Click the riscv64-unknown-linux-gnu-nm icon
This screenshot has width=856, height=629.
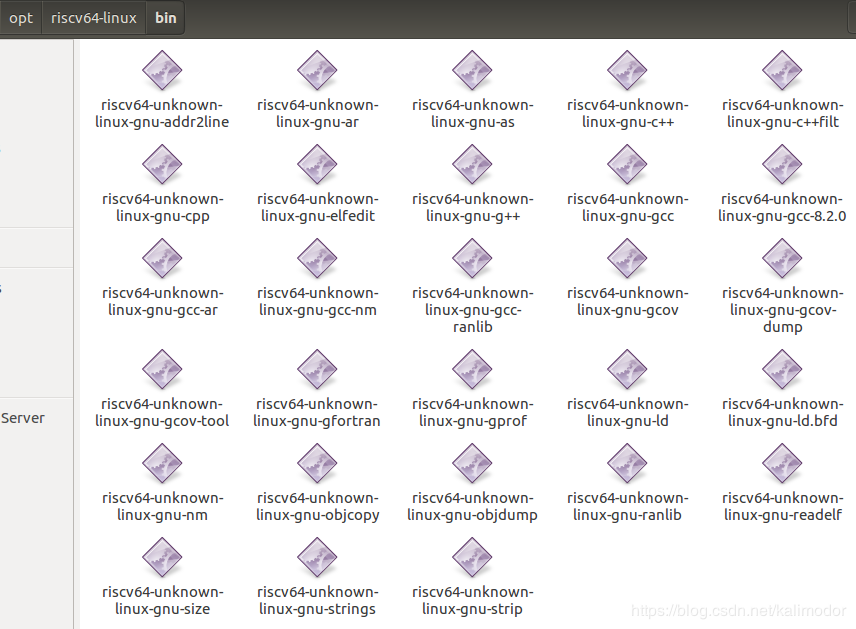(x=162, y=464)
